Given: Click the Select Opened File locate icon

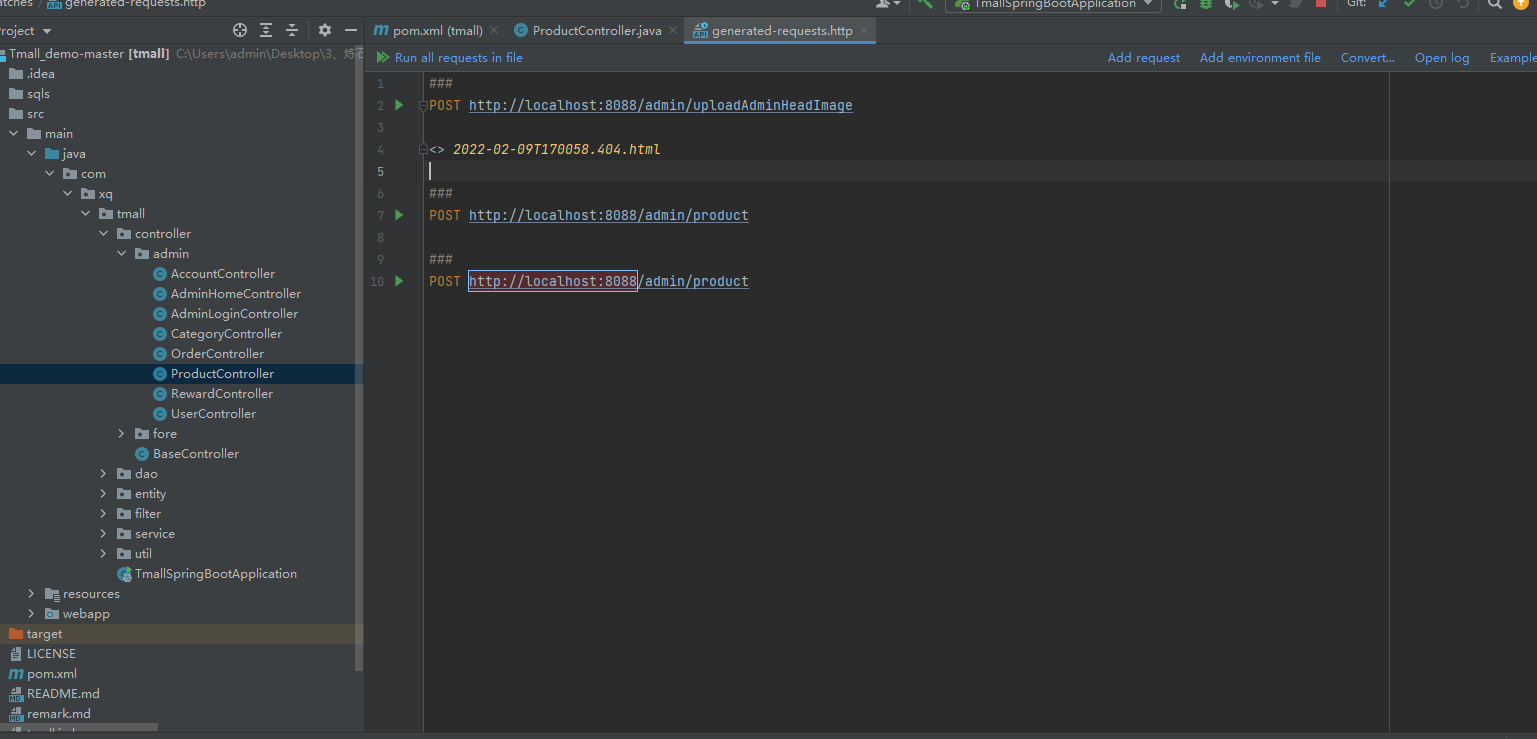Looking at the screenshot, I should pyautogui.click(x=239, y=31).
